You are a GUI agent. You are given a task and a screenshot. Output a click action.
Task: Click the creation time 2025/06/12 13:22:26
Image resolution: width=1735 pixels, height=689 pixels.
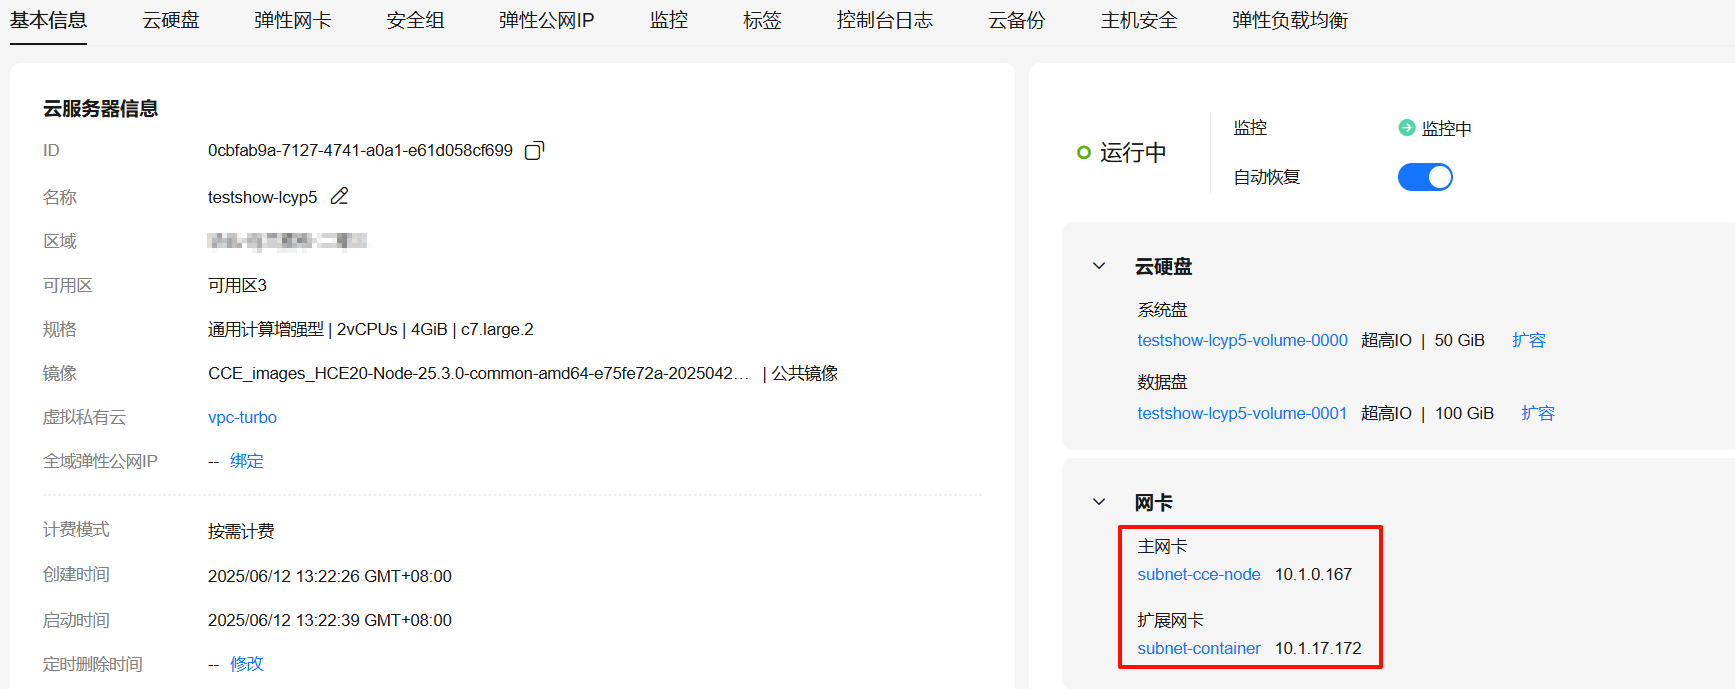tap(330, 576)
